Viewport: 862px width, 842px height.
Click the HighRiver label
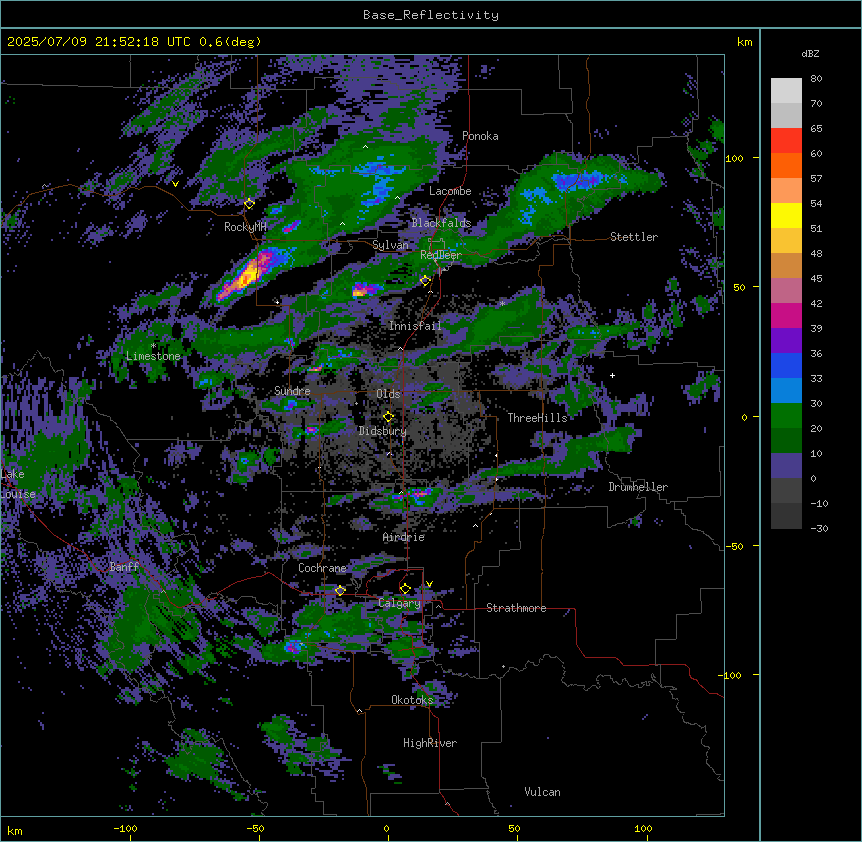click(x=430, y=743)
